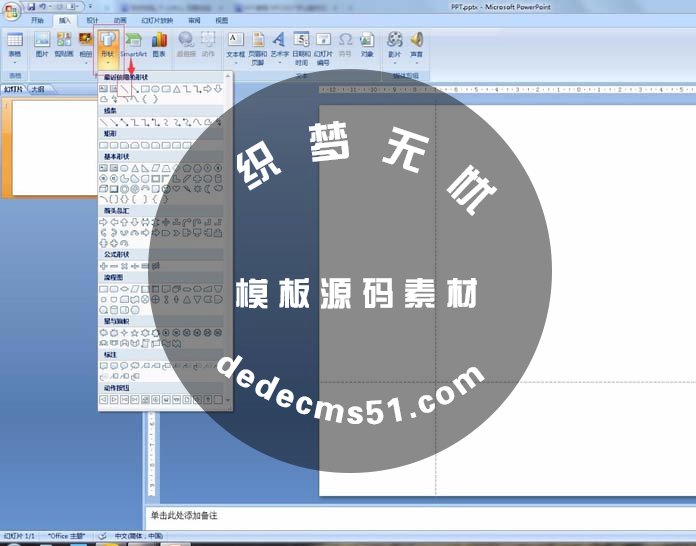Select the isosceles triangle under 基本形状
Viewport: 696px width, 546px height.
click(135, 168)
